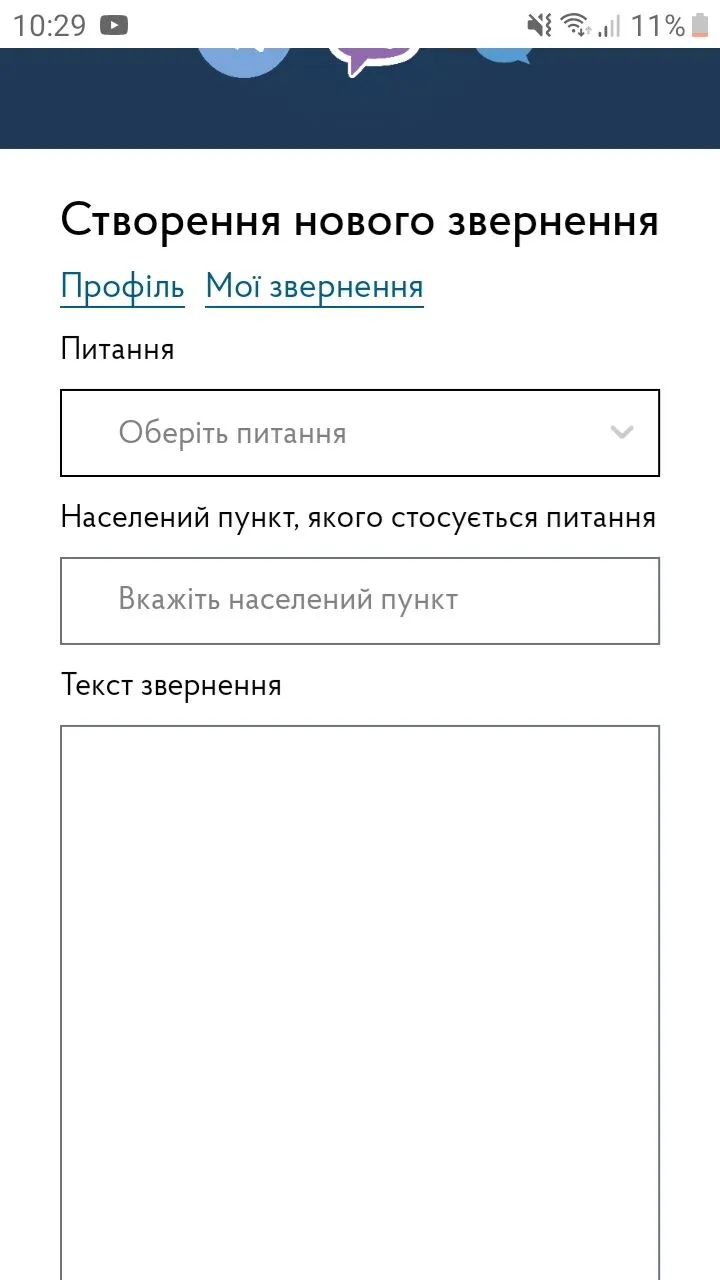Tap the "Населений пункт, якого стосується питання" label

coord(358,517)
